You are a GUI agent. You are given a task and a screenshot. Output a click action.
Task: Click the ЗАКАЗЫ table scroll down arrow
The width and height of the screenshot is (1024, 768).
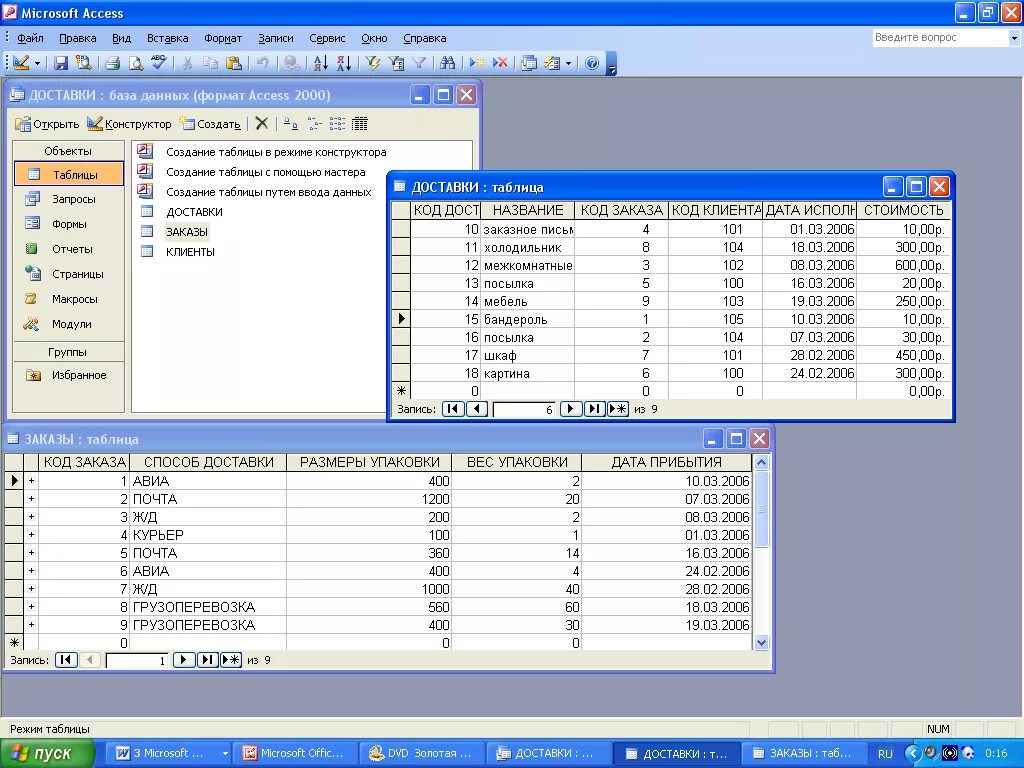(x=761, y=643)
